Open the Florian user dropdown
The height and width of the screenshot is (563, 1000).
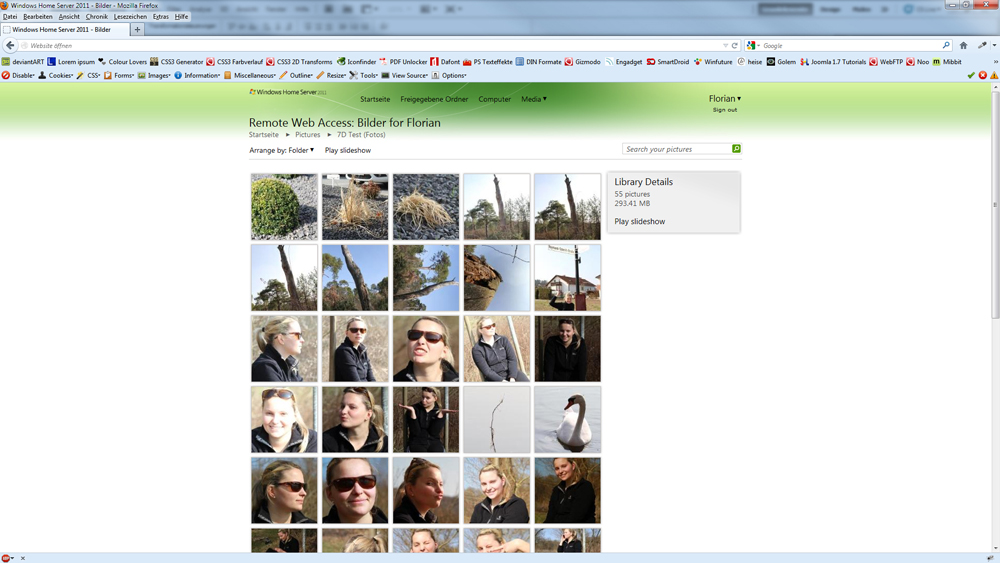(x=725, y=99)
